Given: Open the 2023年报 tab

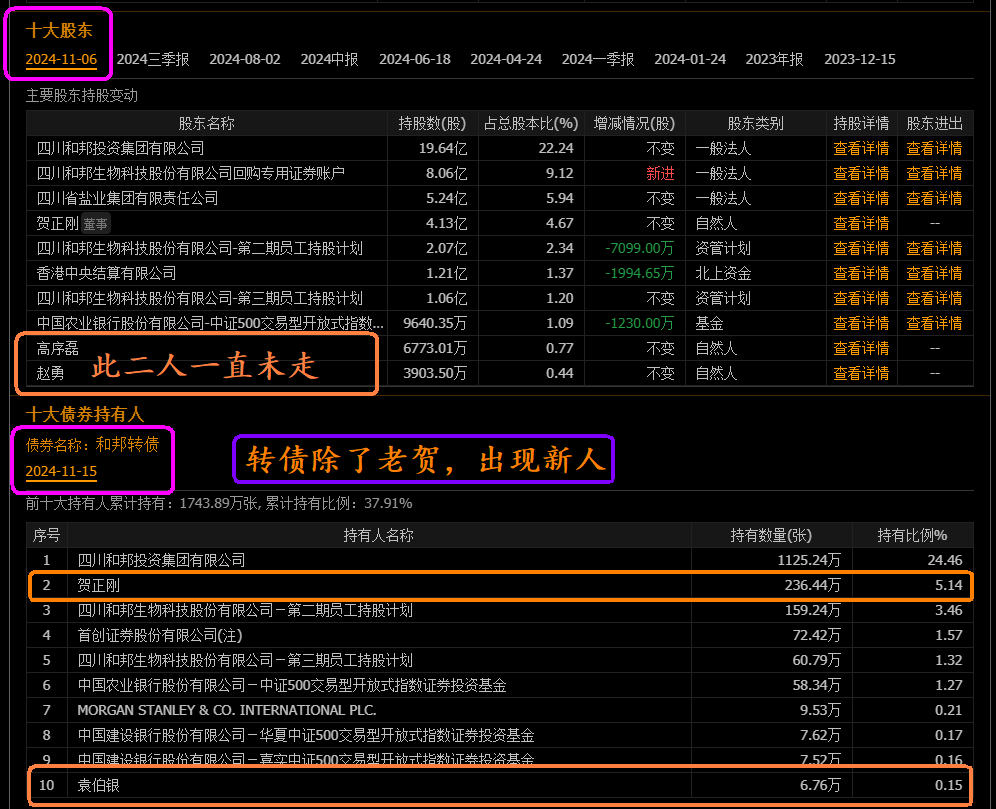Looking at the screenshot, I should [x=774, y=59].
